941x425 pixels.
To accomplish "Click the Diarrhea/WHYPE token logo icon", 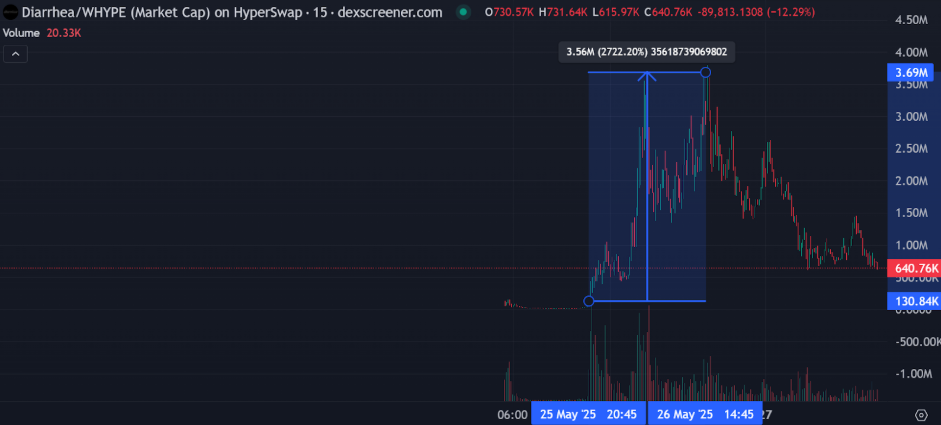I will click(x=11, y=12).
